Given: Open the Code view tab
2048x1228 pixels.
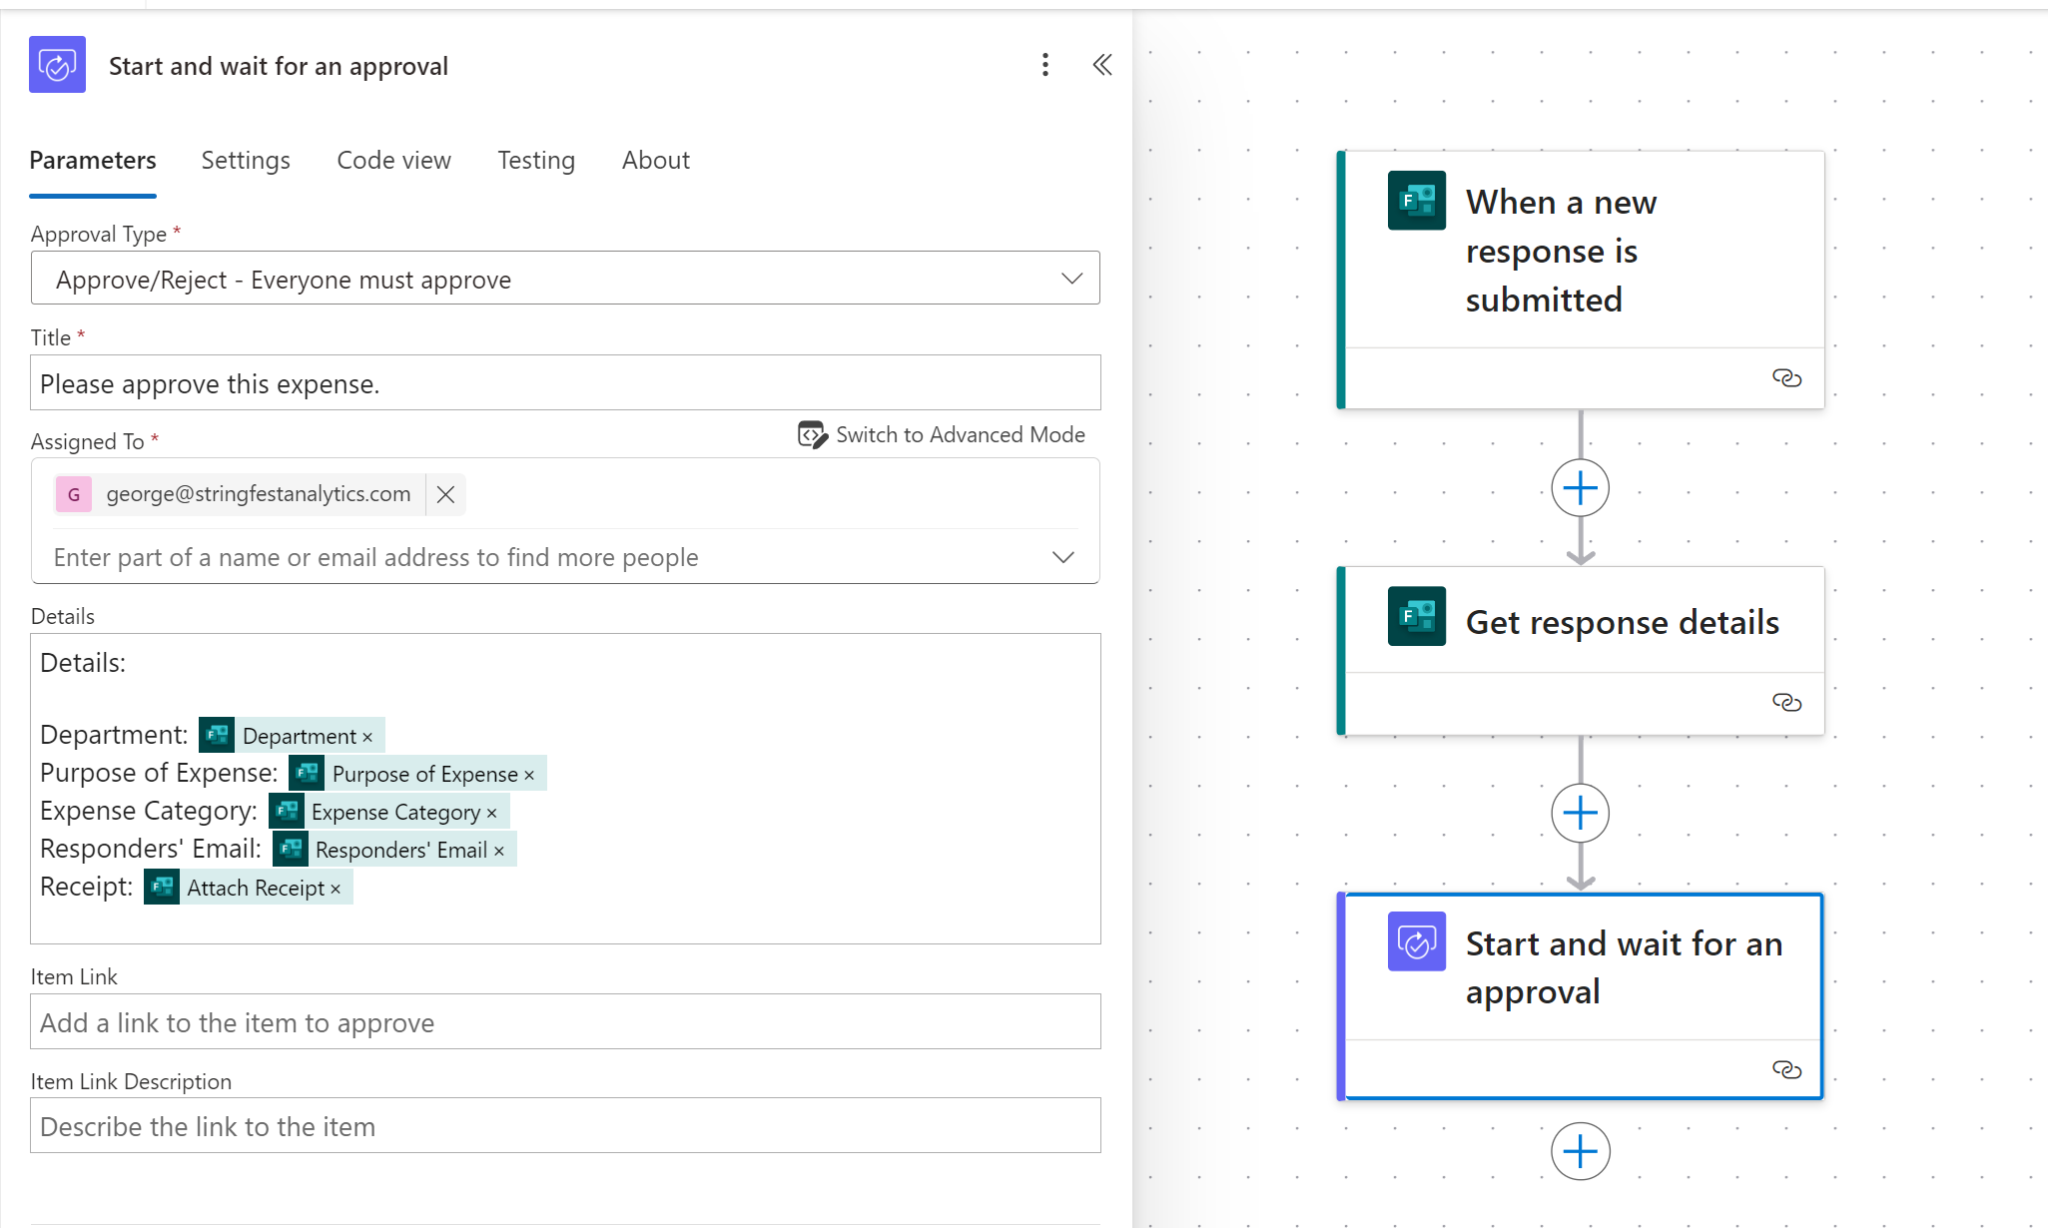Looking at the screenshot, I should pyautogui.click(x=393, y=161).
